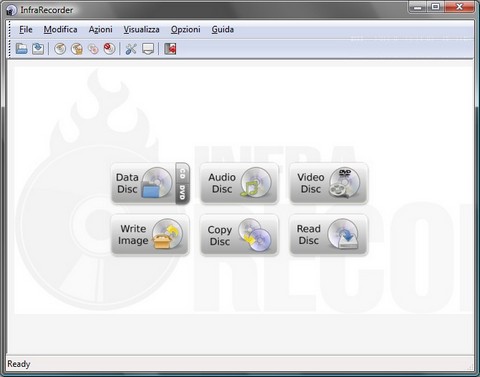Start a new Data Disc project
The height and width of the screenshot is (377, 480).
tap(143, 183)
